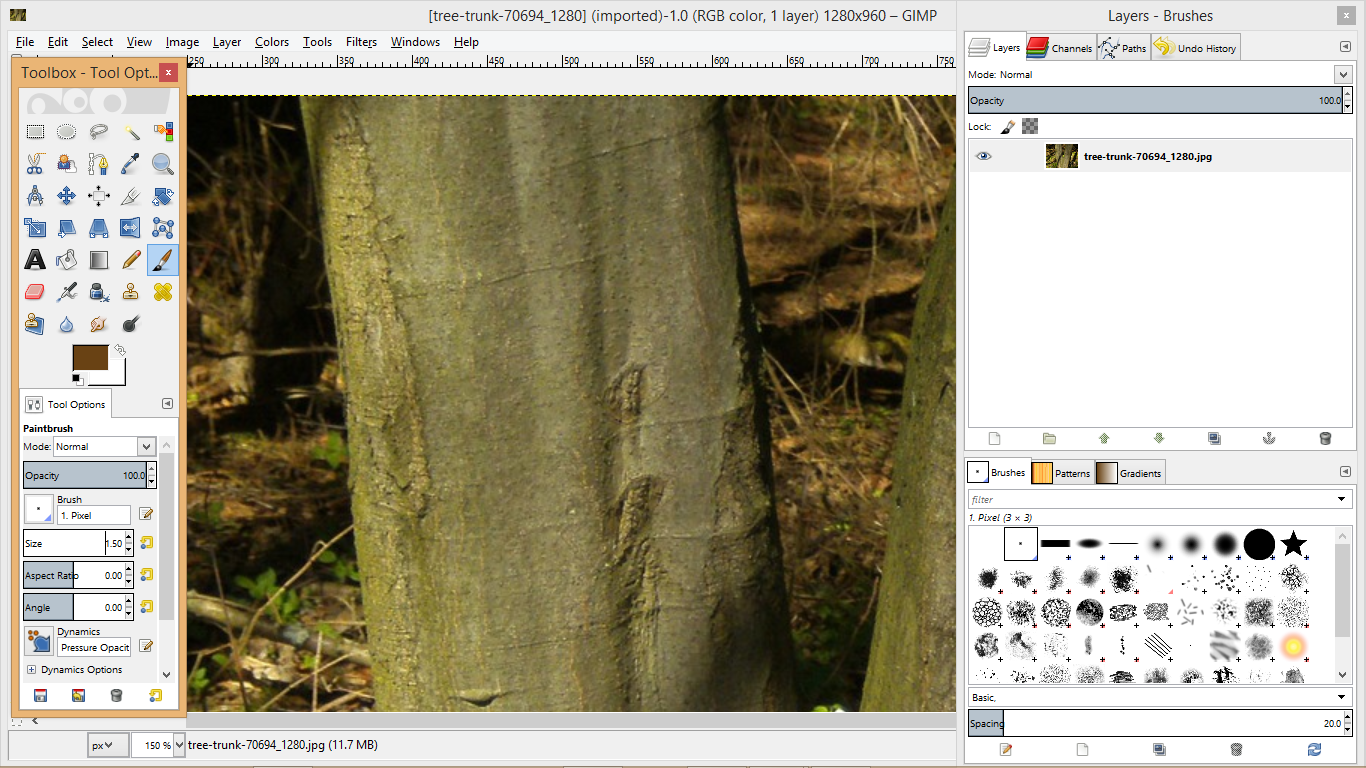
Task: Select the Fuzzy Select tool
Action: point(131,131)
